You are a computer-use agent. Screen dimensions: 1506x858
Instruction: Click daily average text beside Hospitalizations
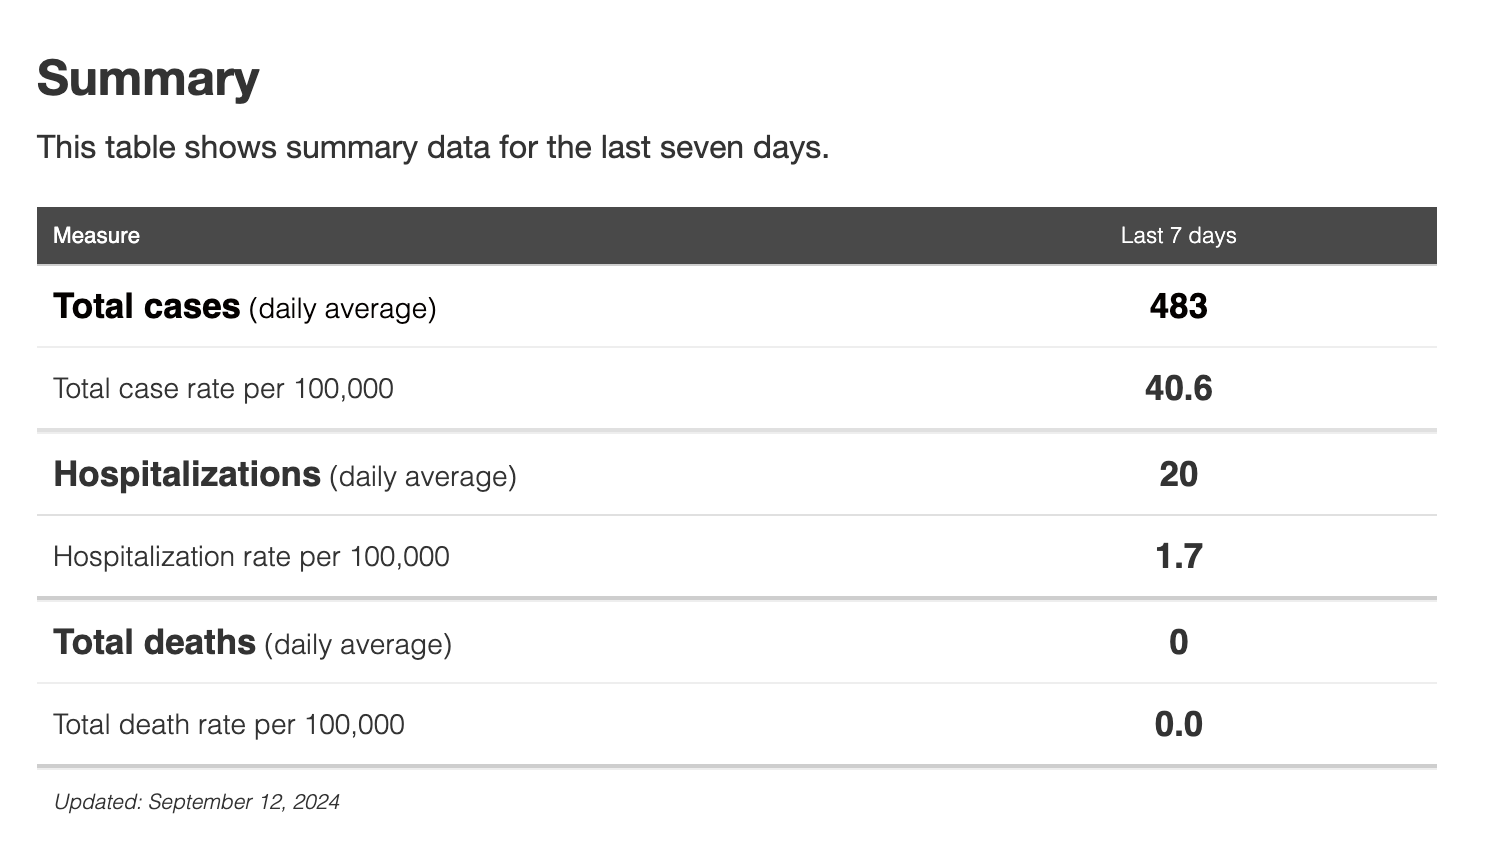tap(423, 477)
